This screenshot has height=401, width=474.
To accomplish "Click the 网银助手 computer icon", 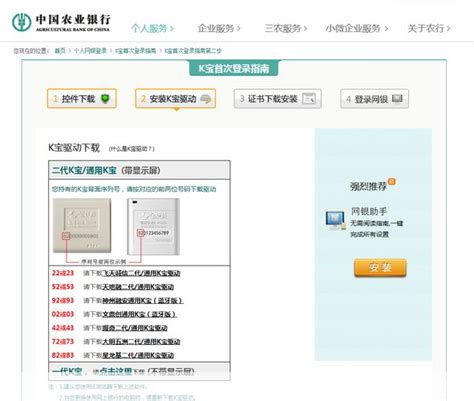I will [x=336, y=220].
